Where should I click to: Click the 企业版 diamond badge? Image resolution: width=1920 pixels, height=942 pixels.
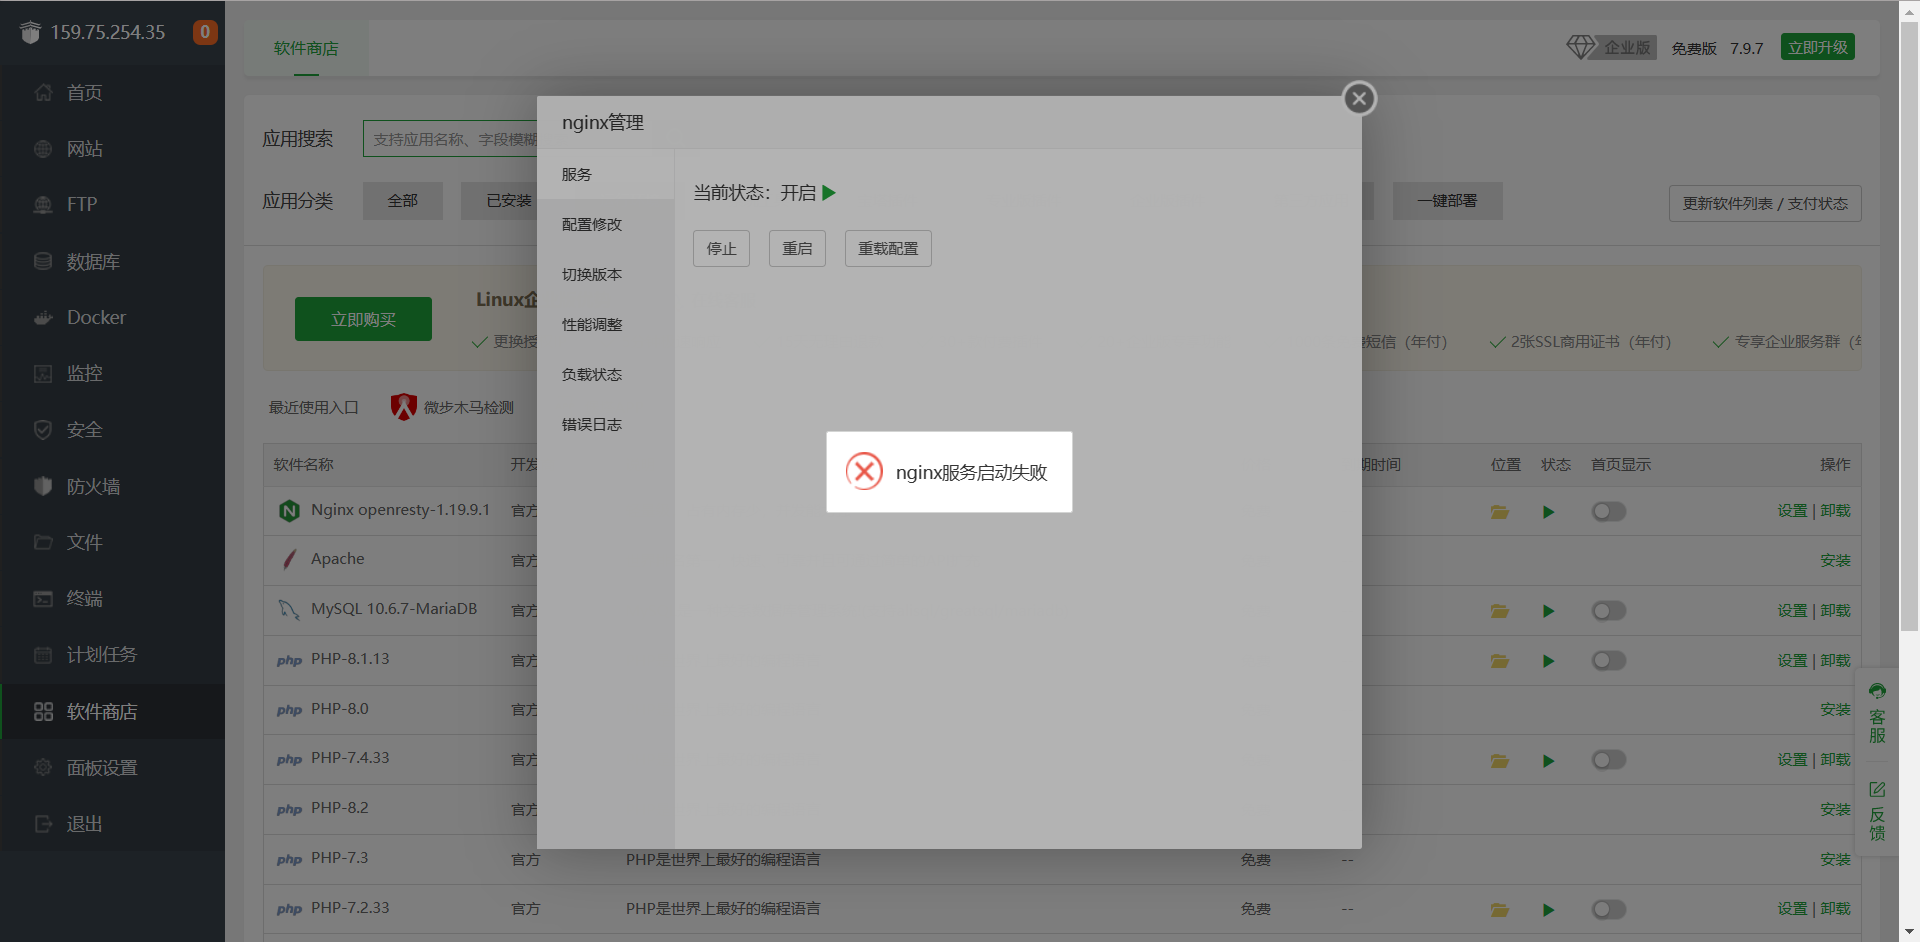click(1610, 46)
